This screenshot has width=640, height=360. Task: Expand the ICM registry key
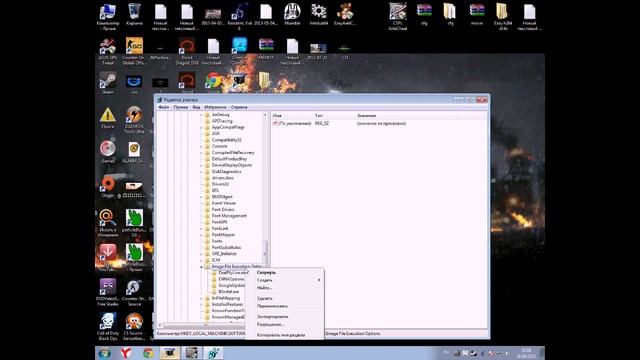202,260
